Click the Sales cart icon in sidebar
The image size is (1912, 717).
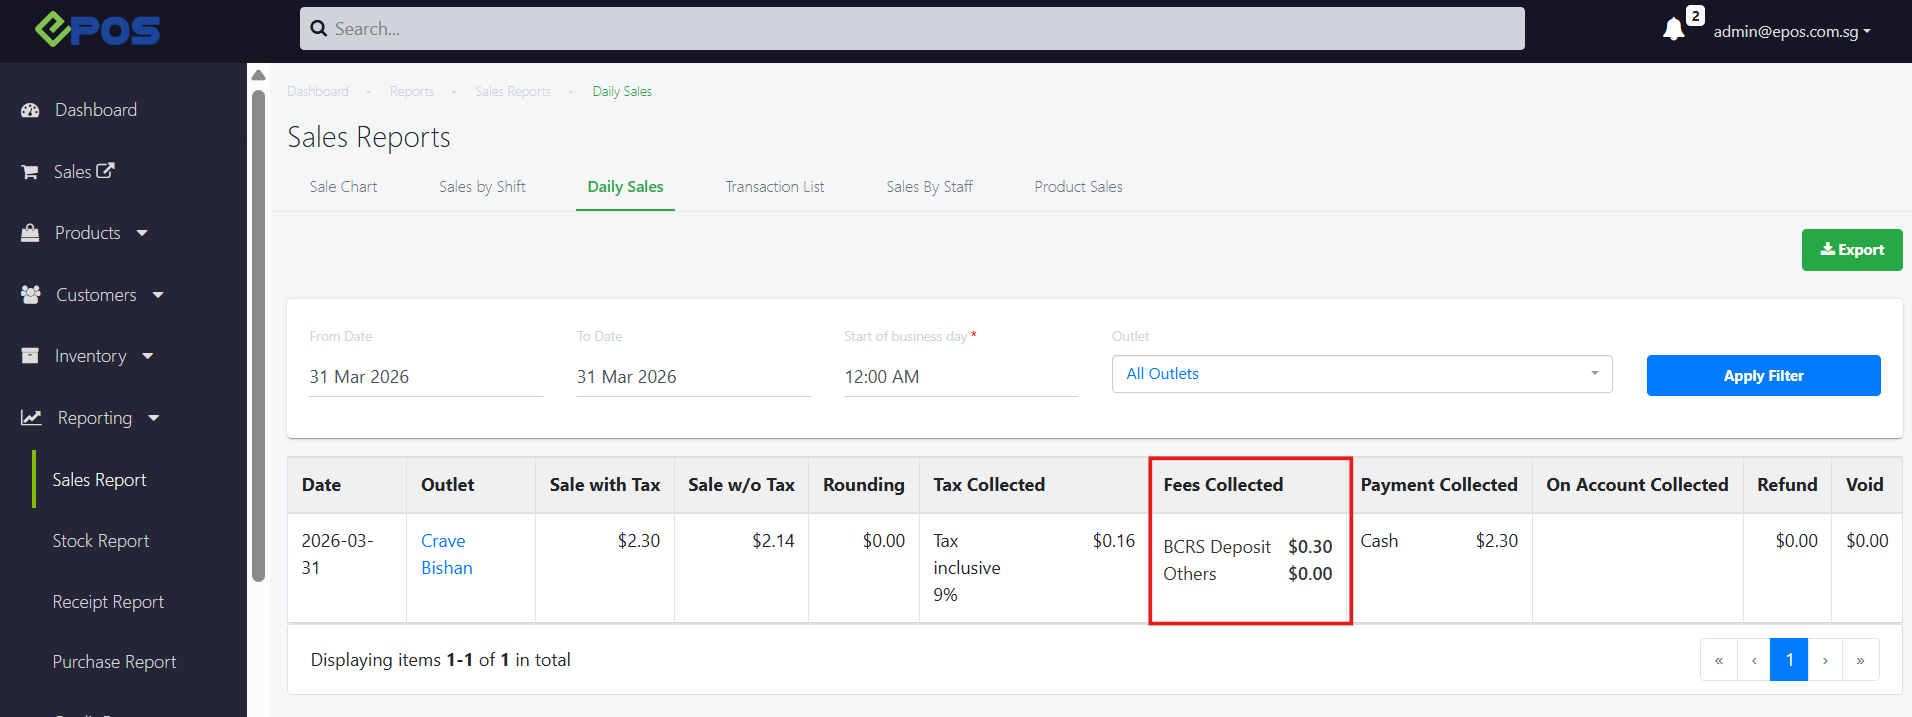(30, 172)
